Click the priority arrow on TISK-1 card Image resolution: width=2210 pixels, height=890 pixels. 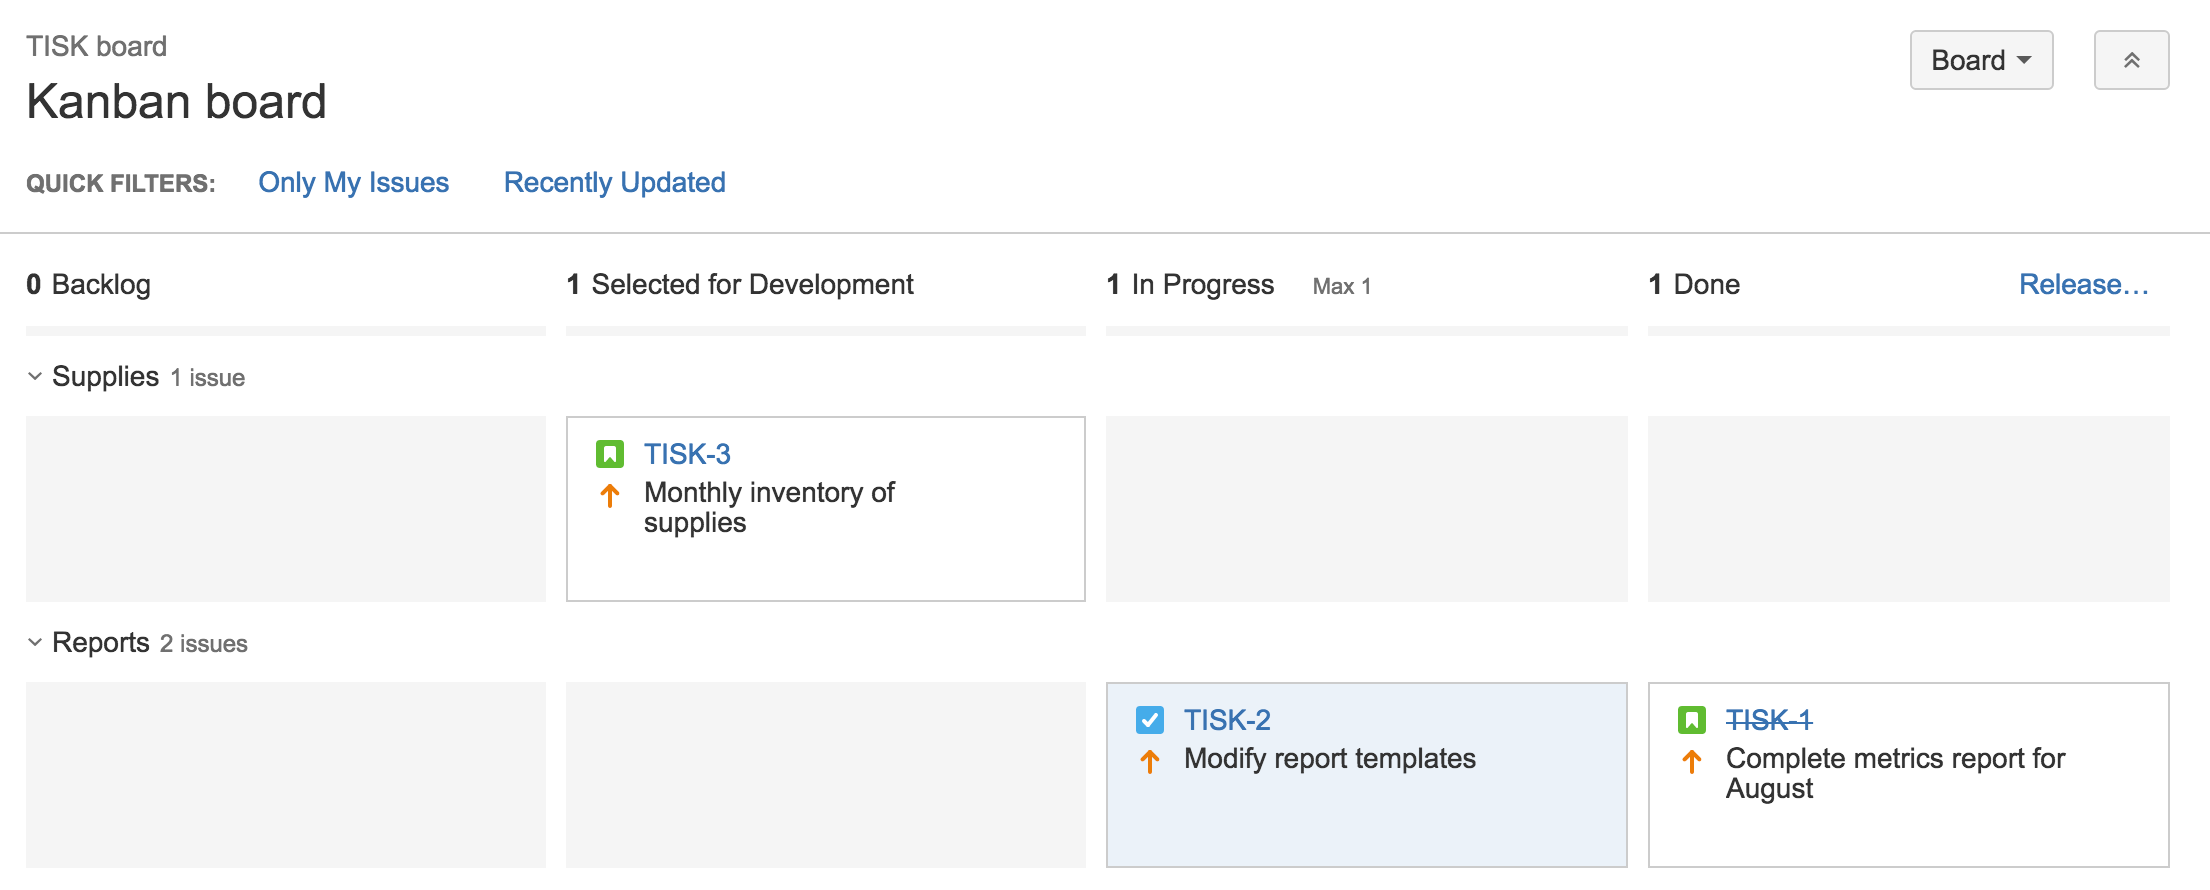[1692, 761]
